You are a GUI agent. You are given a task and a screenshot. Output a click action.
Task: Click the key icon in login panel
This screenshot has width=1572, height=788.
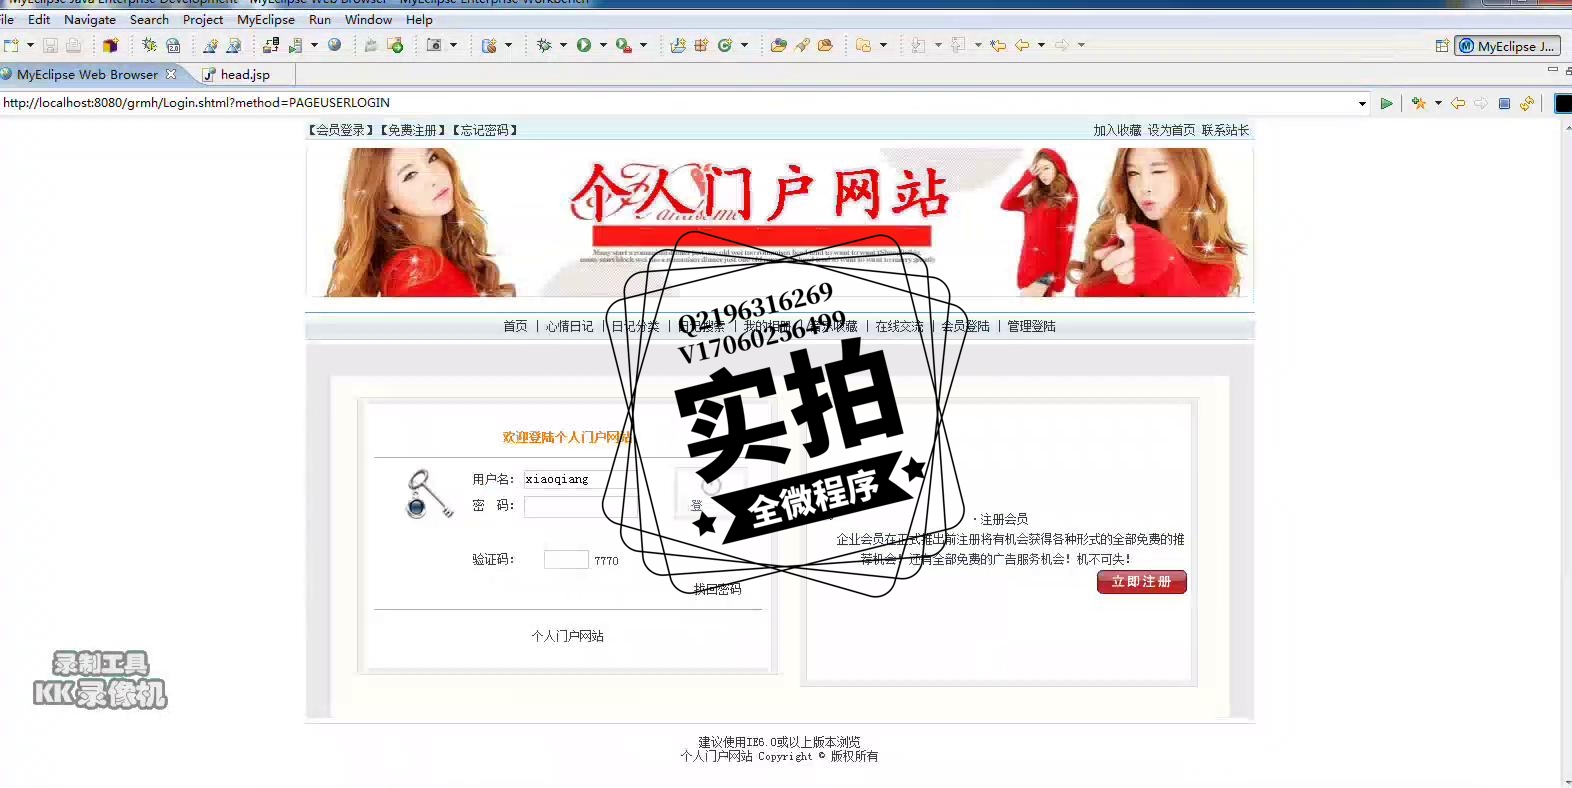pyautogui.click(x=429, y=493)
